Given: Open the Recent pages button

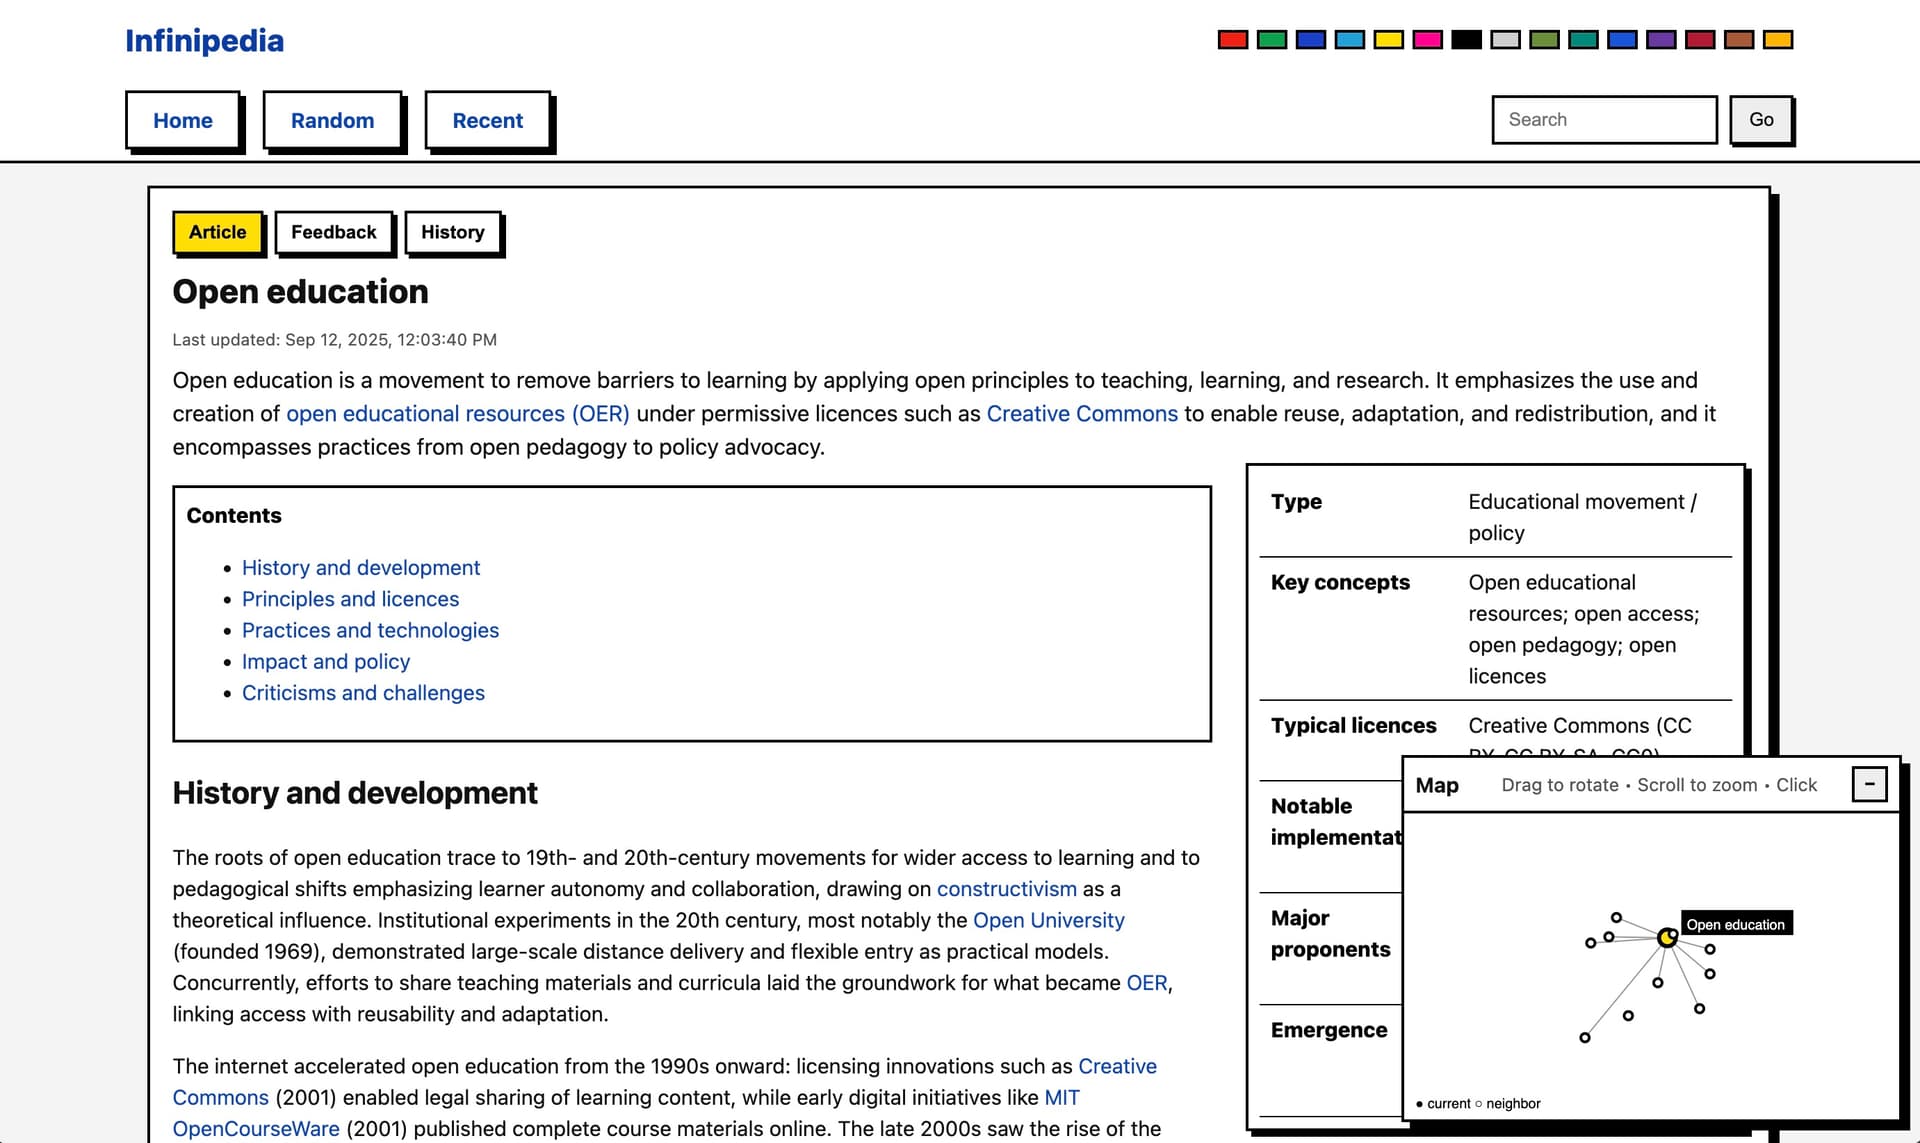Looking at the screenshot, I should (x=487, y=120).
